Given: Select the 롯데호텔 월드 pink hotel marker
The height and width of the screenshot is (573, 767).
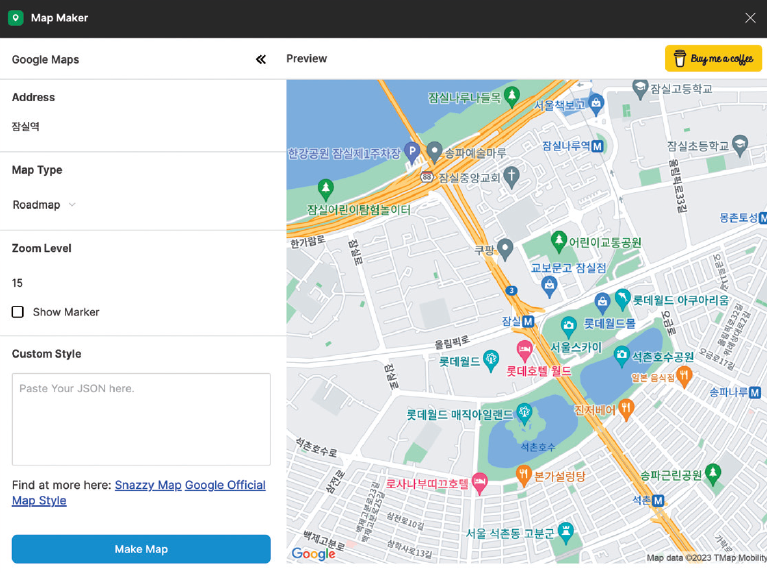Looking at the screenshot, I should click(524, 351).
